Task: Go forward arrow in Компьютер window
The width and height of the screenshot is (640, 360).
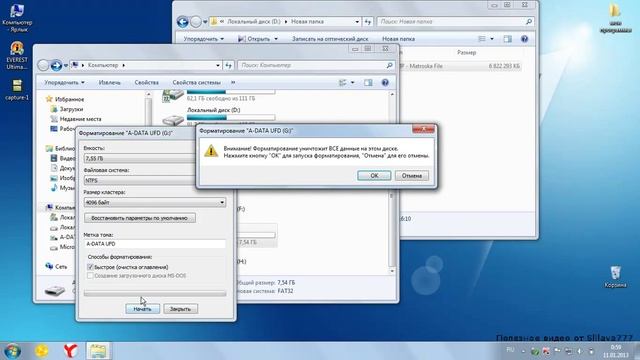Action: pos(56,65)
